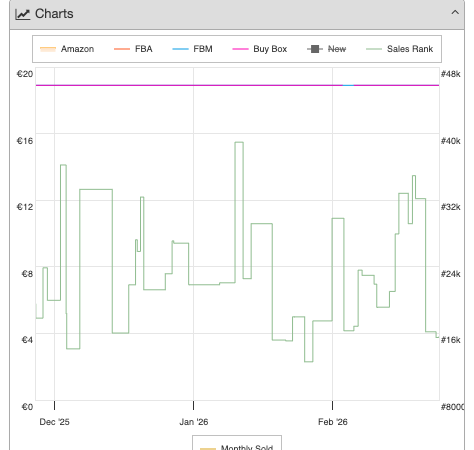Toggle the Monthly Sold legend entry

coord(237,447)
